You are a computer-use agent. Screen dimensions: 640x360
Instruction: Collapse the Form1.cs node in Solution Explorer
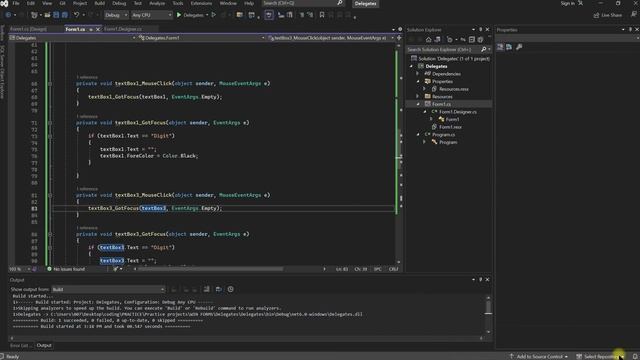[418, 104]
